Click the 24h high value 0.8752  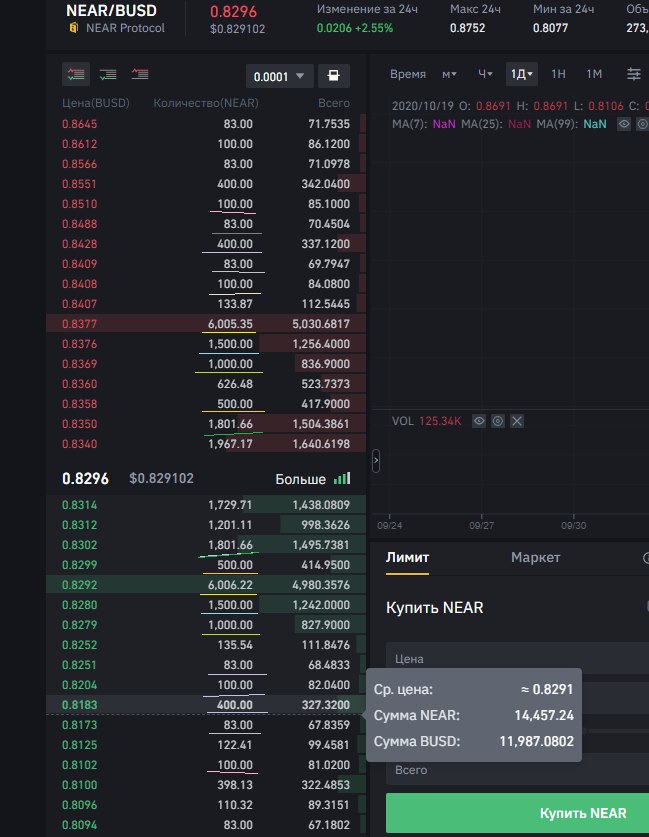(x=467, y=28)
